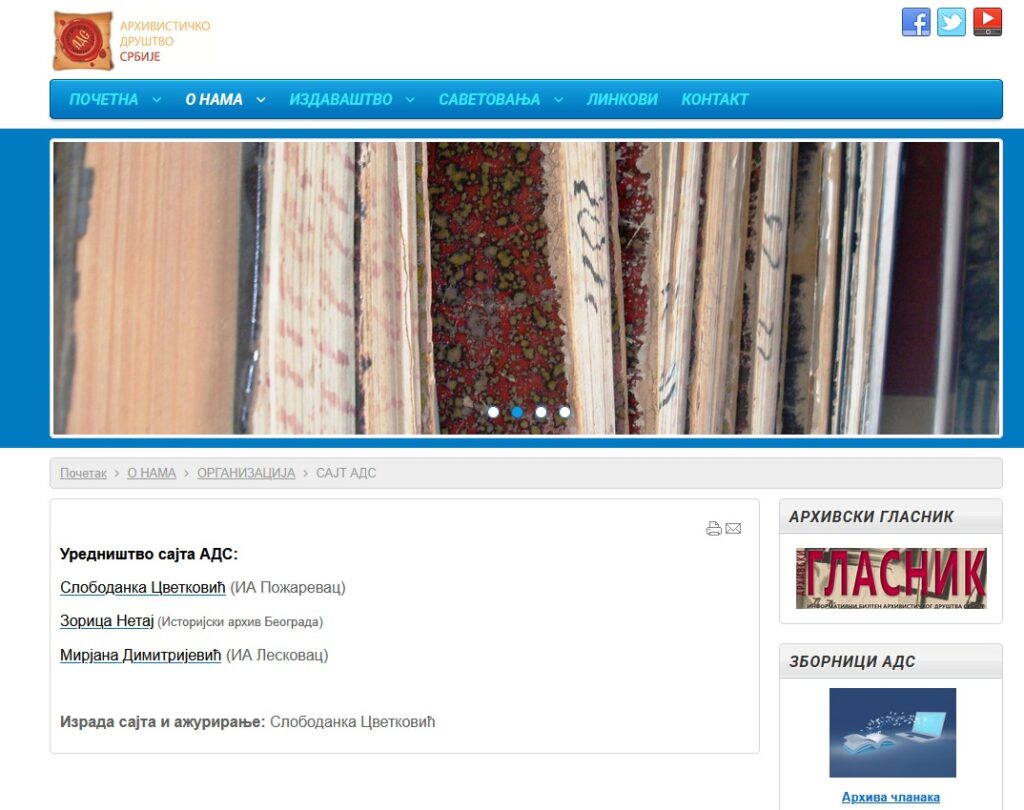Open Мирјана Димитријевић link

point(140,656)
